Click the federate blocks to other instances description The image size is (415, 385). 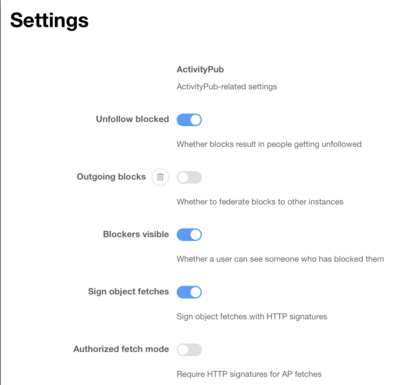click(x=260, y=202)
